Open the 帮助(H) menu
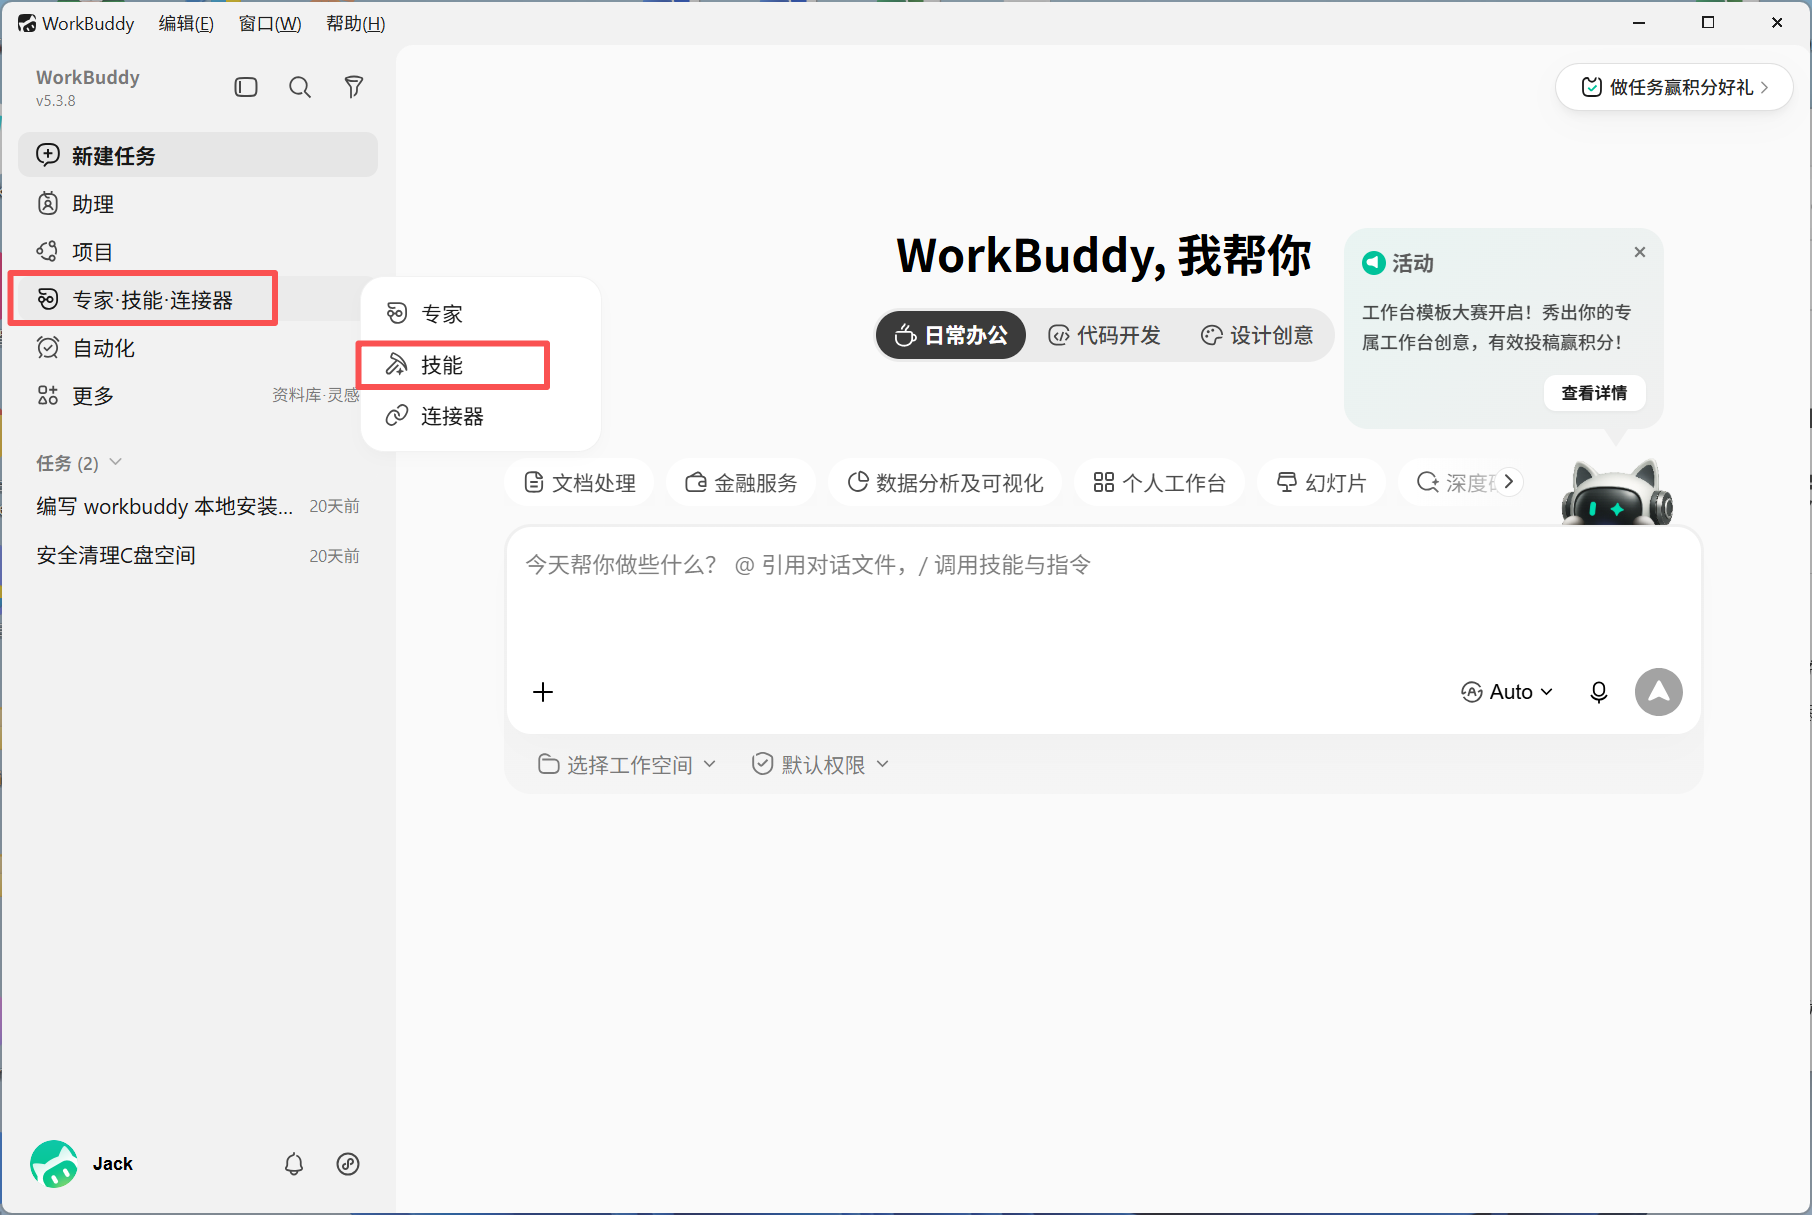This screenshot has width=1812, height=1215. click(x=356, y=23)
